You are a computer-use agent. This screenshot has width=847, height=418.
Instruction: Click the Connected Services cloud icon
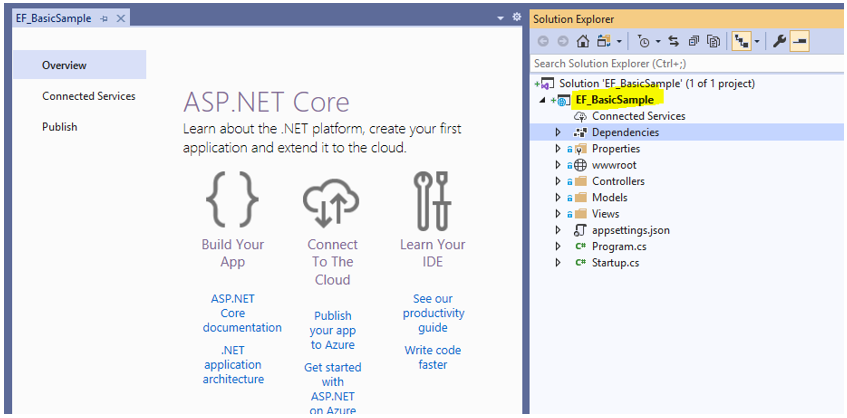(x=580, y=116)
